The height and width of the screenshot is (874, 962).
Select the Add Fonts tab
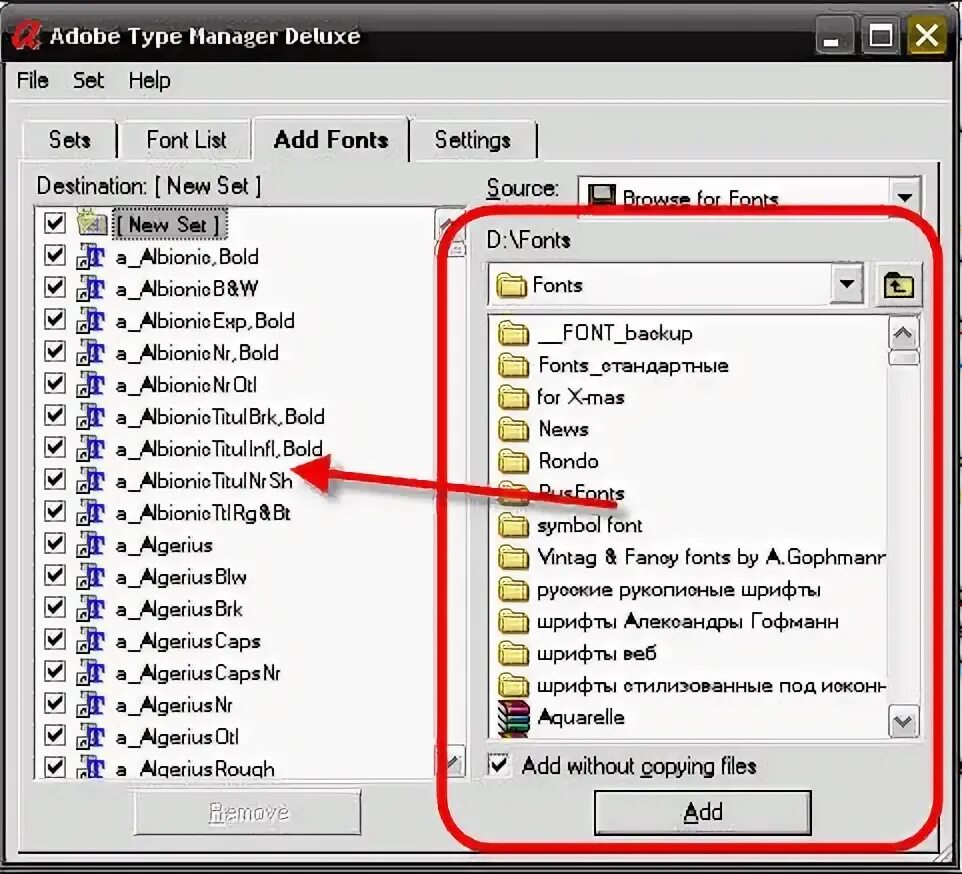pyautogui.click(x=331, y=140)
